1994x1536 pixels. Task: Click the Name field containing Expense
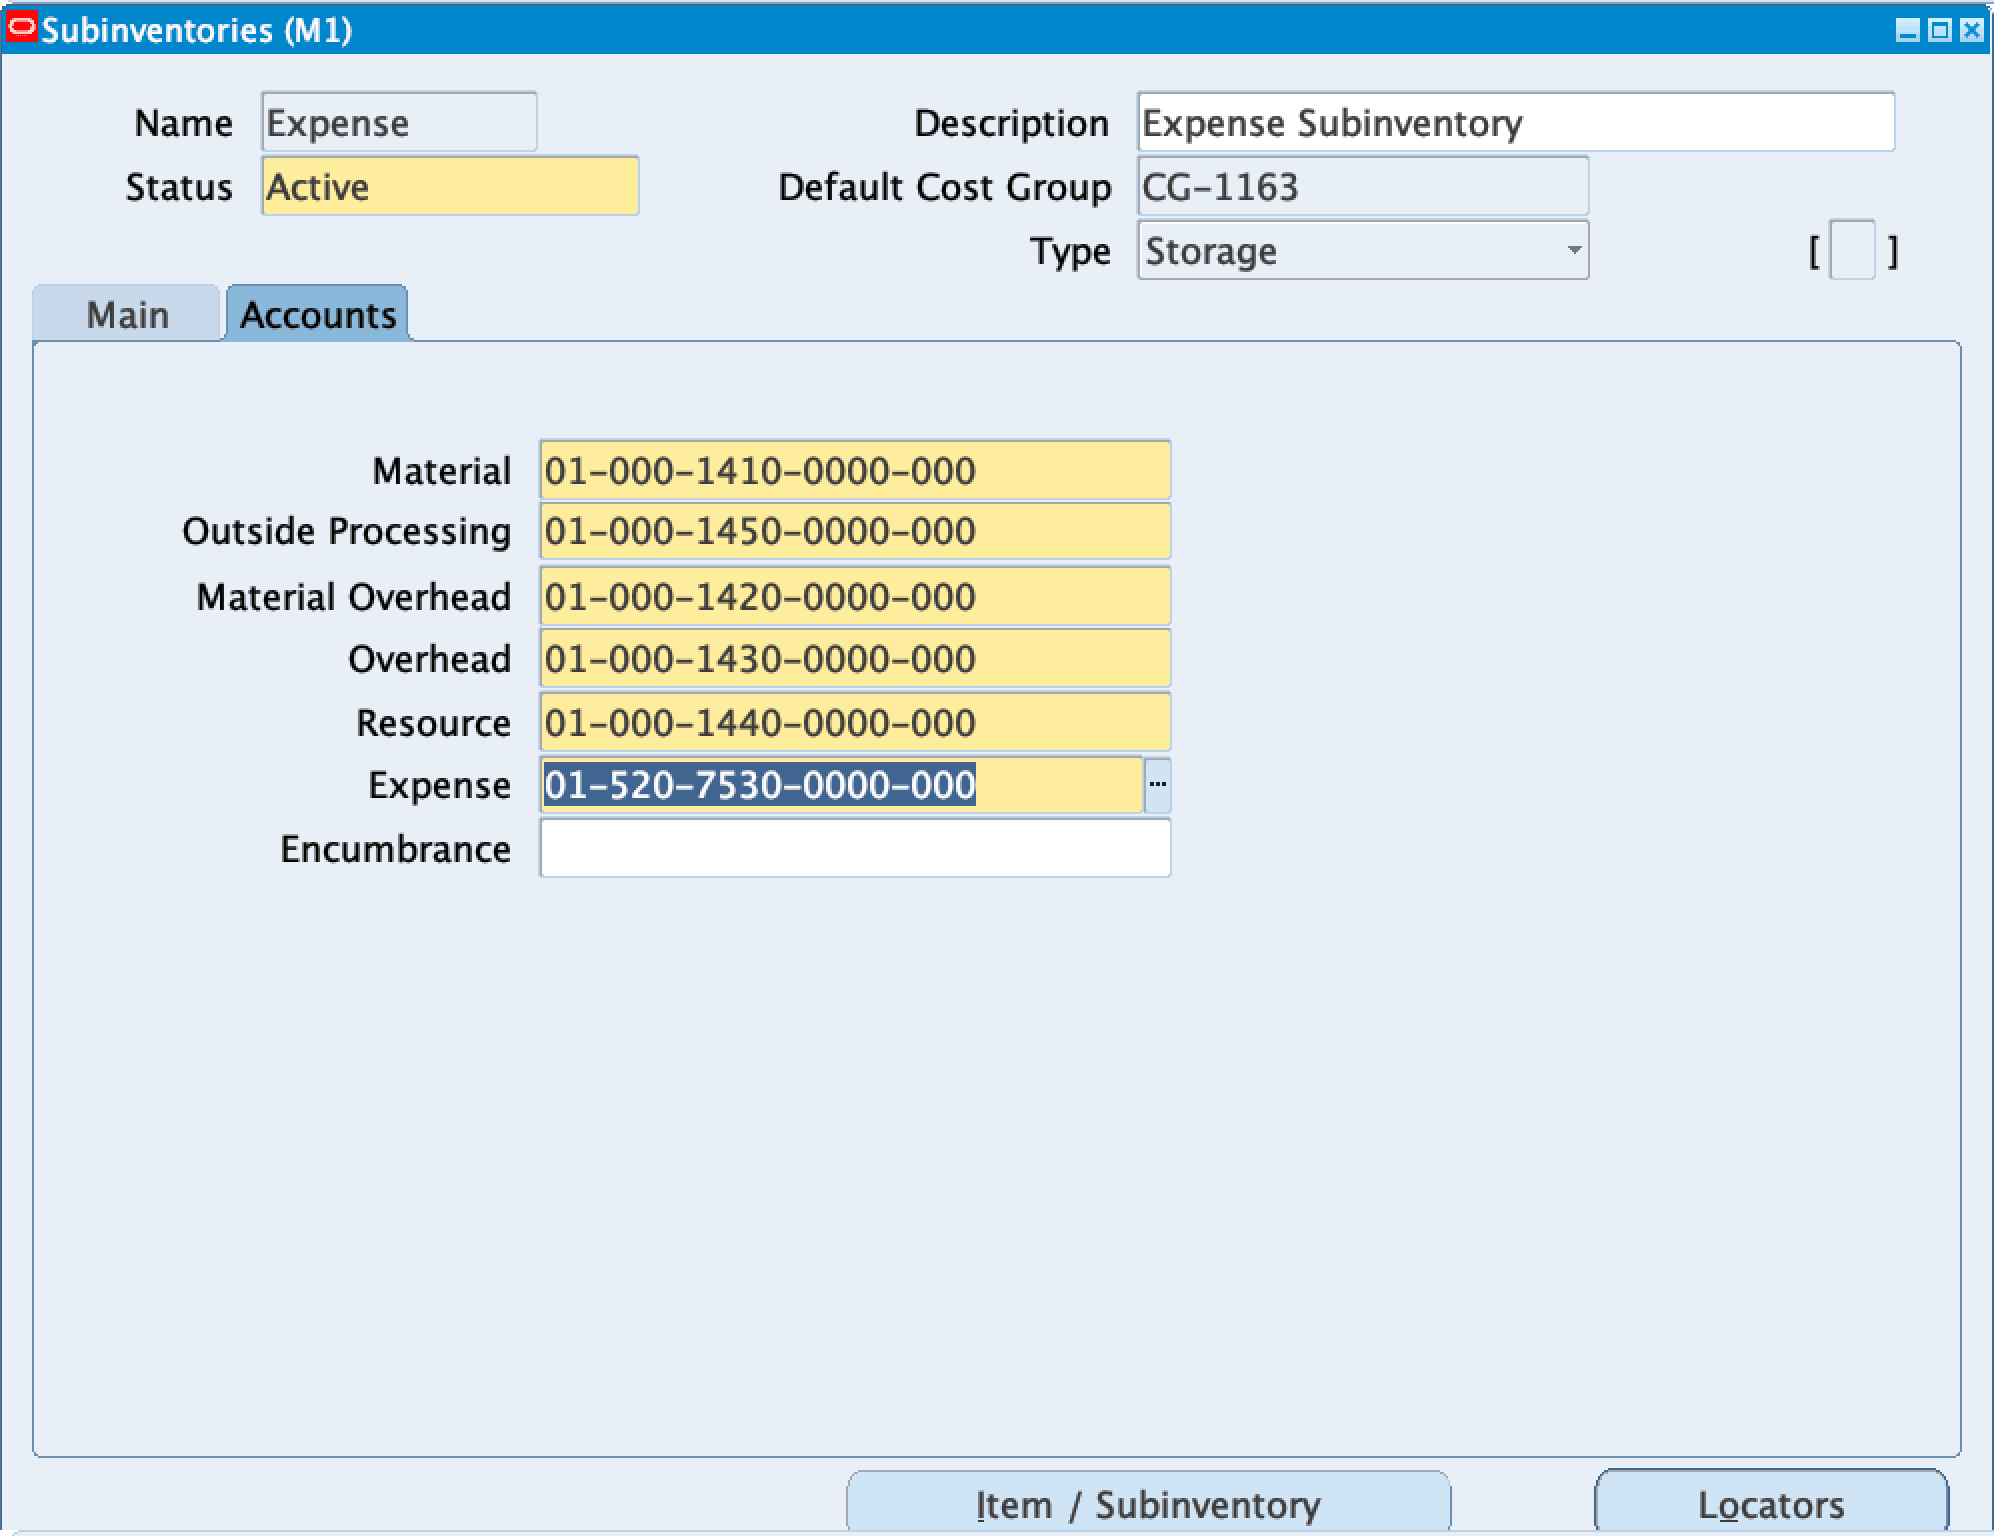[x=397, y=122]
